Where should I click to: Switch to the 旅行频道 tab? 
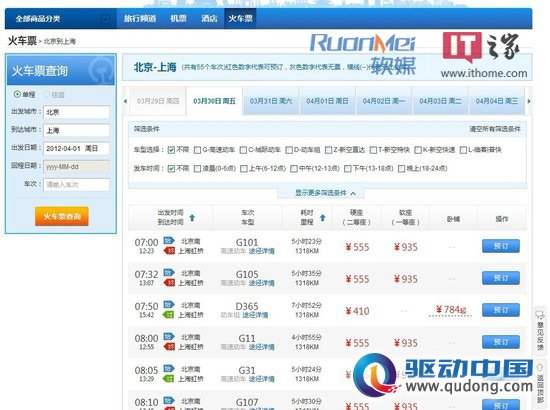point(140,19)
